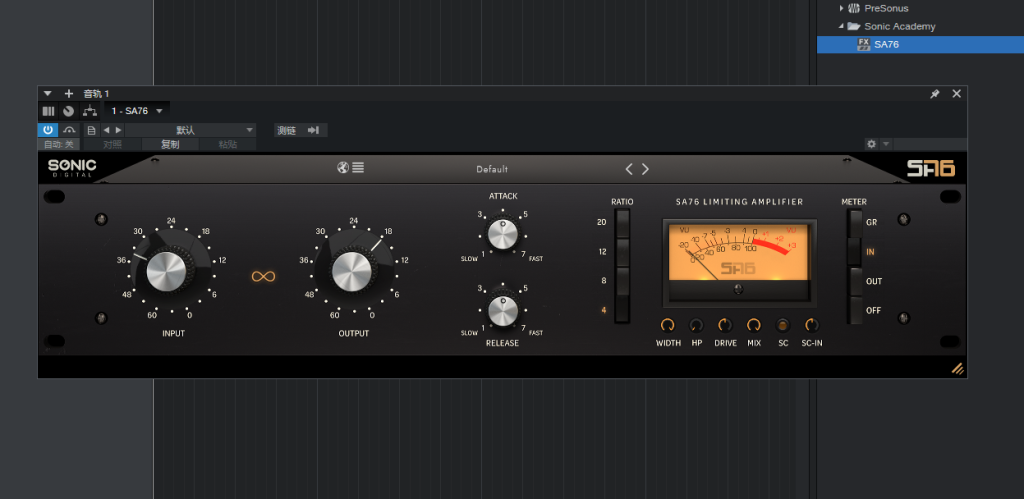Click the resize handle stripes icon
1024x499 pixels.
pos(957,368)
